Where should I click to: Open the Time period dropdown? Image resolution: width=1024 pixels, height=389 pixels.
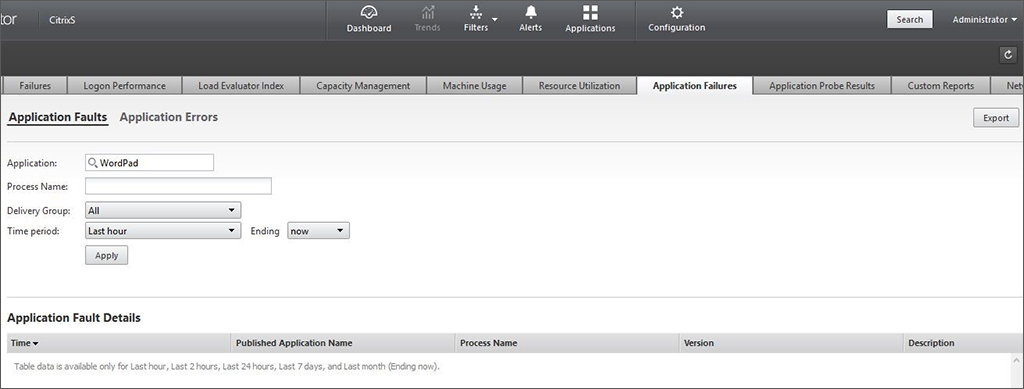pos(163,231)
